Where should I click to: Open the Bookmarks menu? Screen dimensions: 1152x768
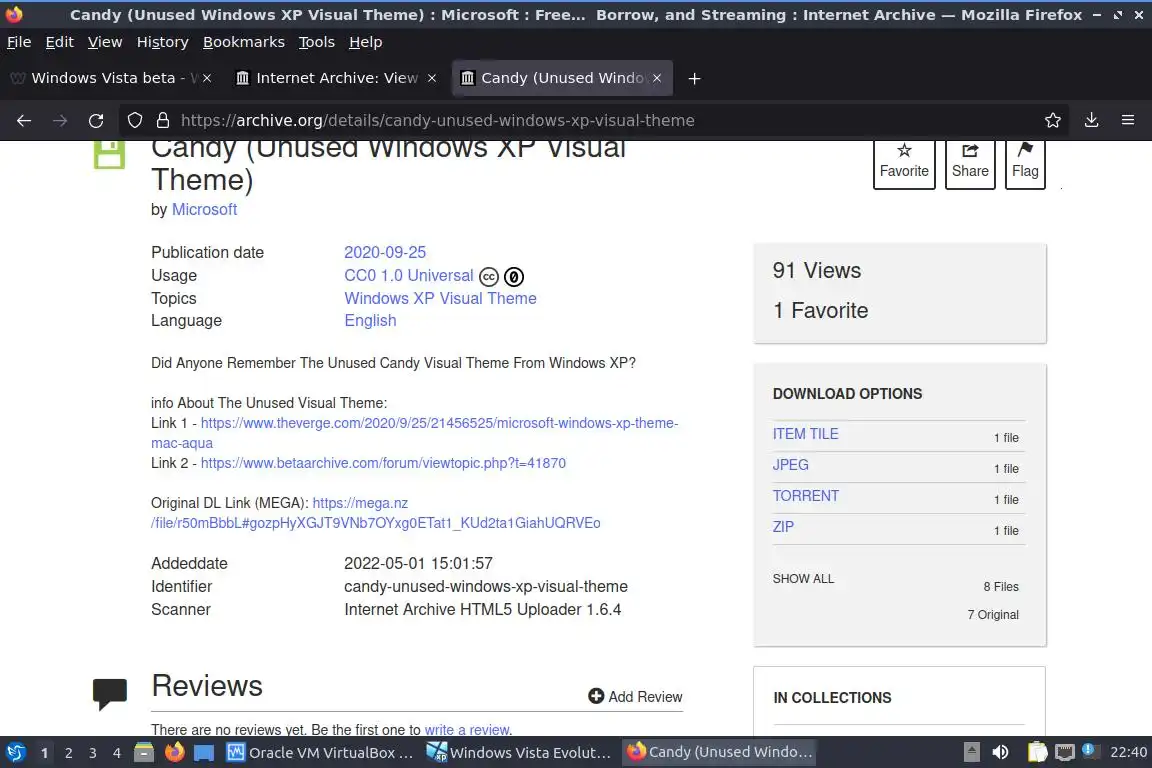(243, 43)
